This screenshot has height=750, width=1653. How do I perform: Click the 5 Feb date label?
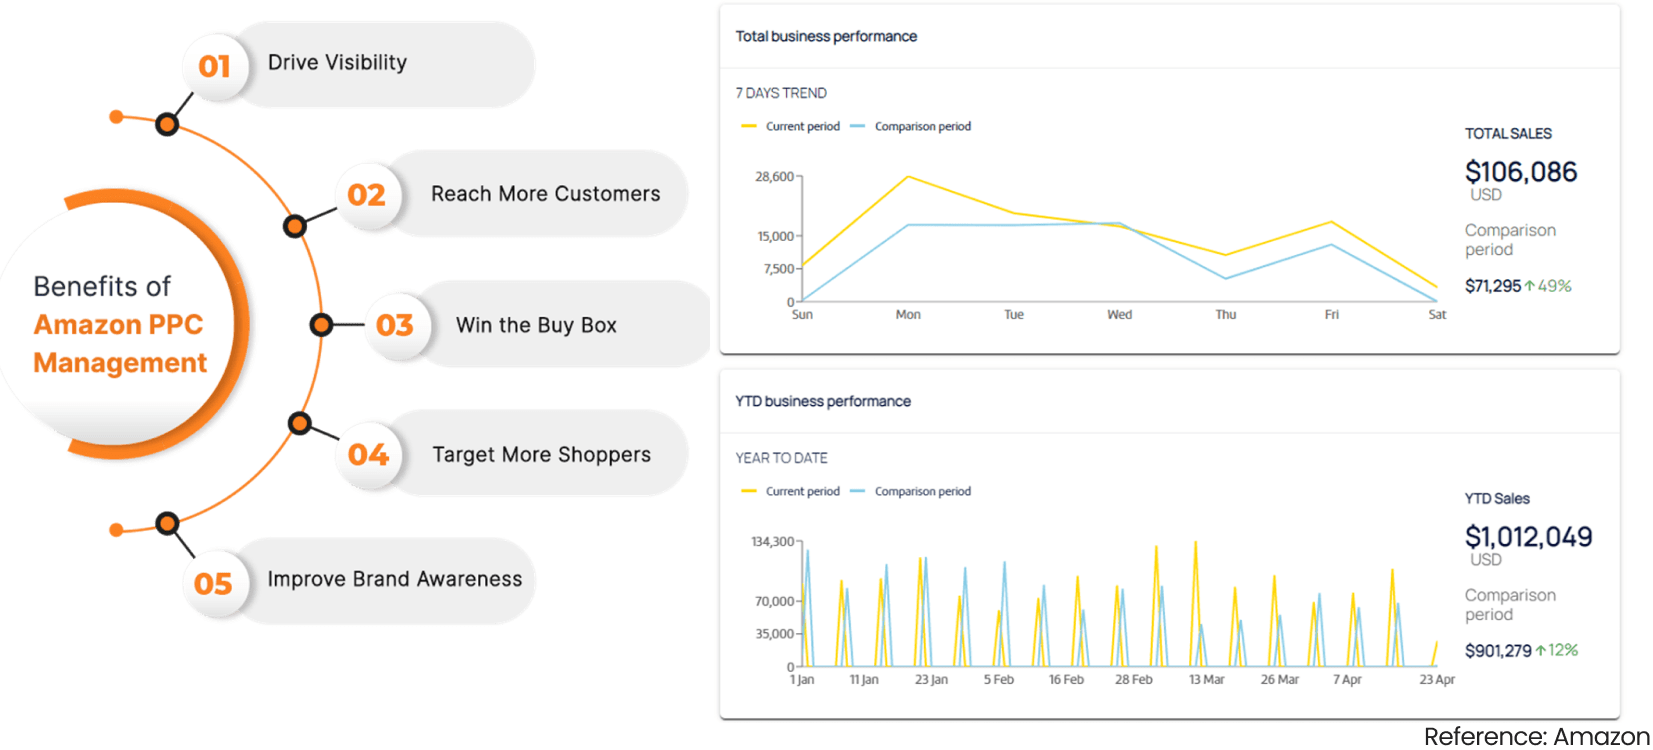(998, 680)
